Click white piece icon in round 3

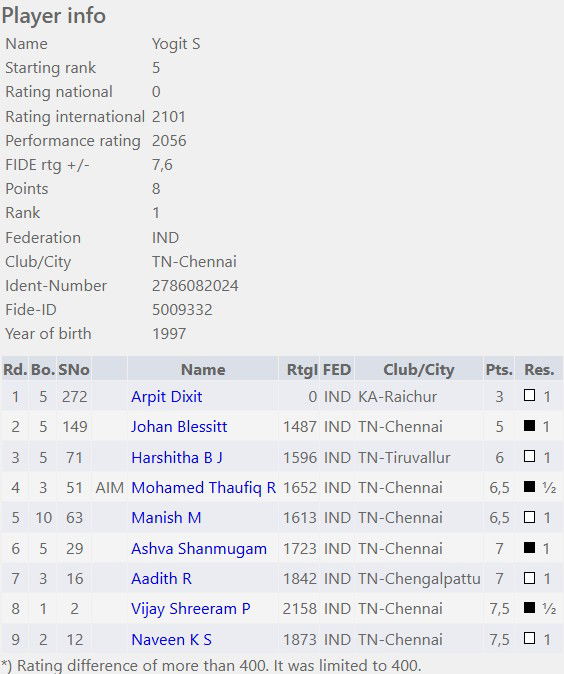click(x=530, y=456)
